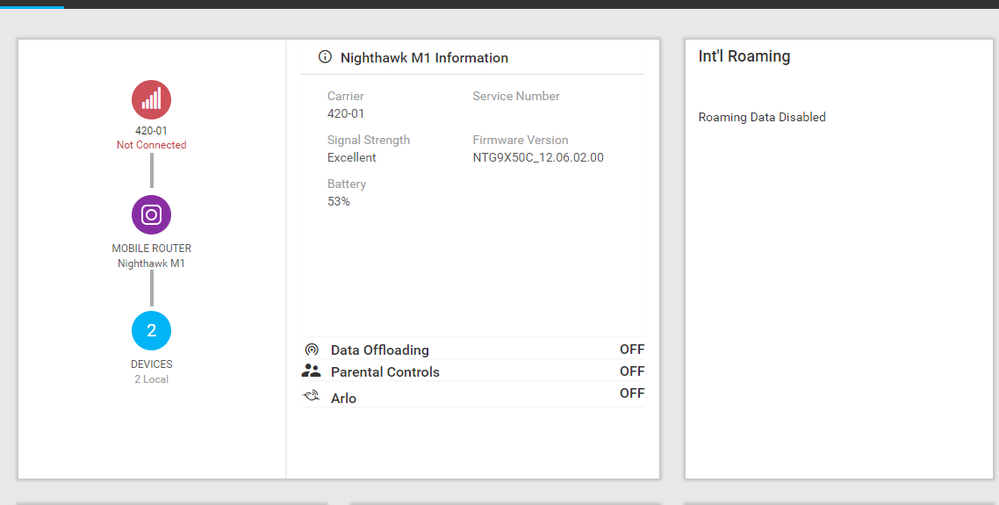Open the purple Mobile Router icon
The image size is (999, 505).
pyautogui.click(x=151, y=215)
